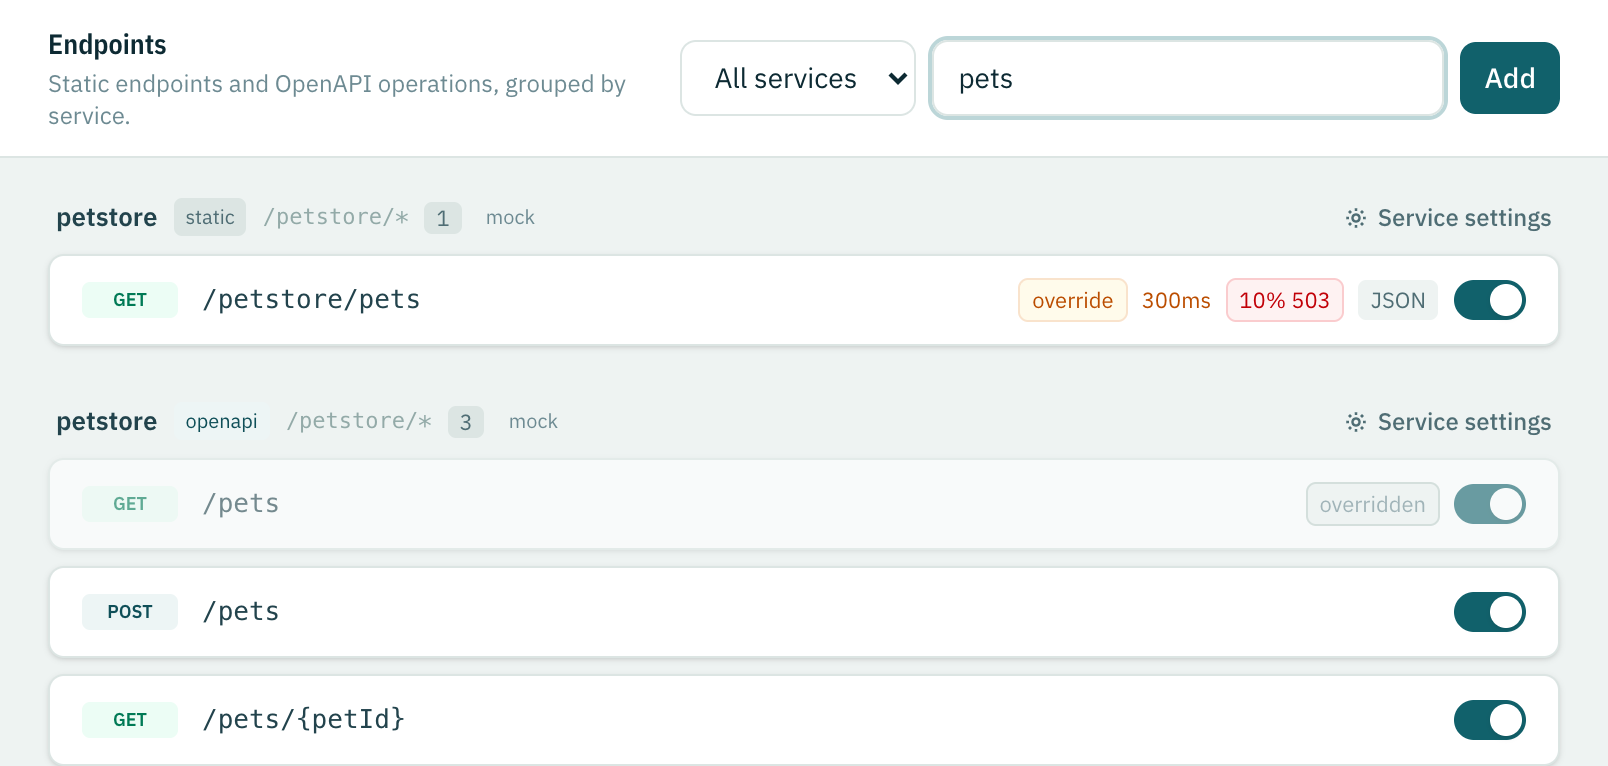This screenshot has height=766, width=1608.
Task: Click the pets search input field
Action: tap(1188, 78)
